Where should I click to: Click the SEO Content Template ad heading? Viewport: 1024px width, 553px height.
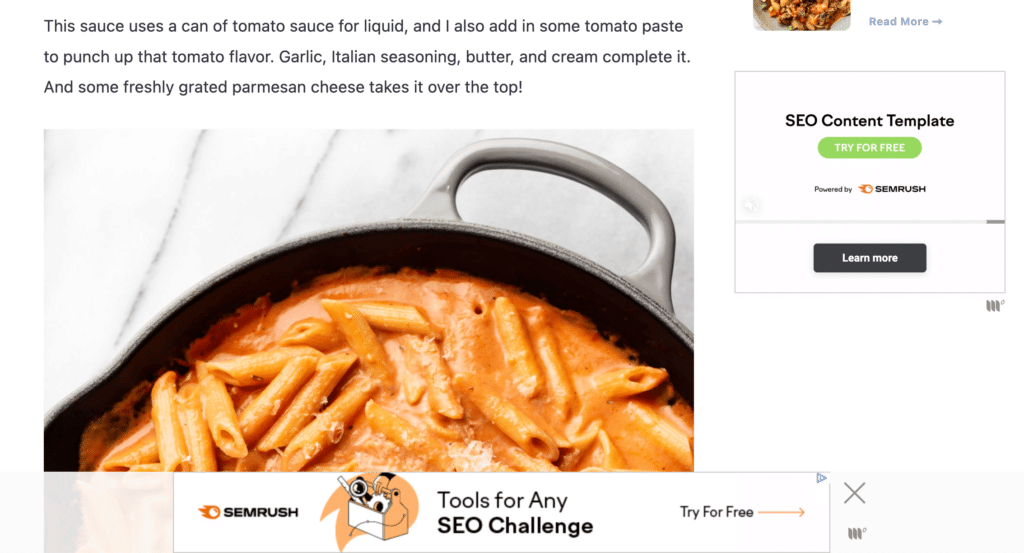(869, 121)
